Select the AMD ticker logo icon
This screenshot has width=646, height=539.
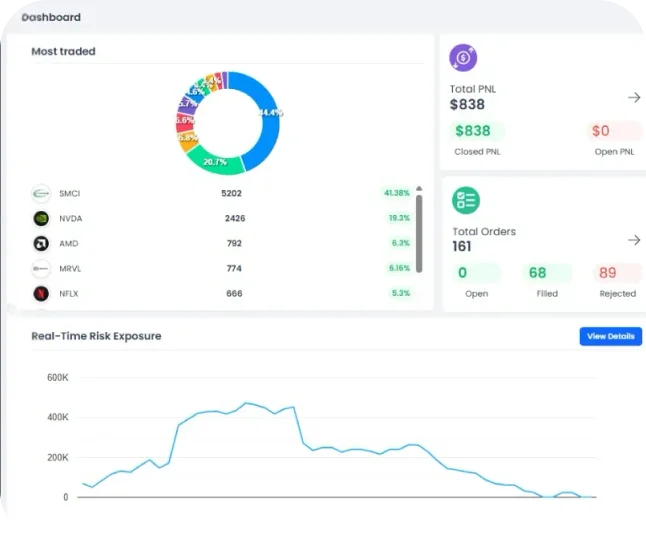click(x=41, y=243)
